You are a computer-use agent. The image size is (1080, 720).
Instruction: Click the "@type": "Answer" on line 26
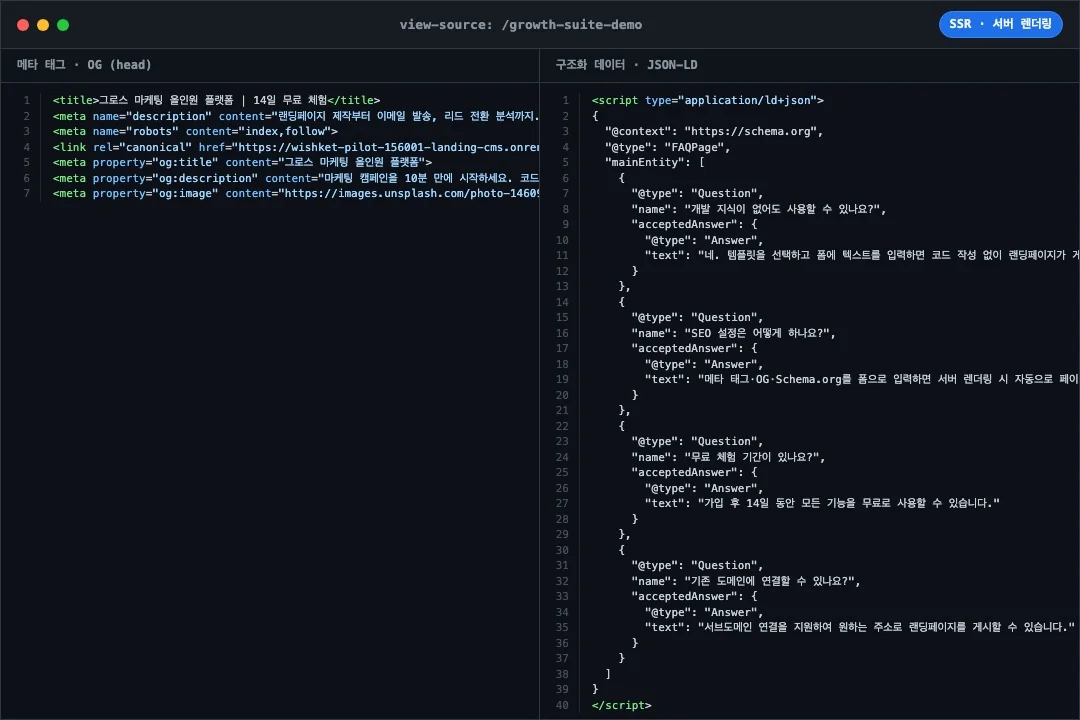[x=704, y=488]
